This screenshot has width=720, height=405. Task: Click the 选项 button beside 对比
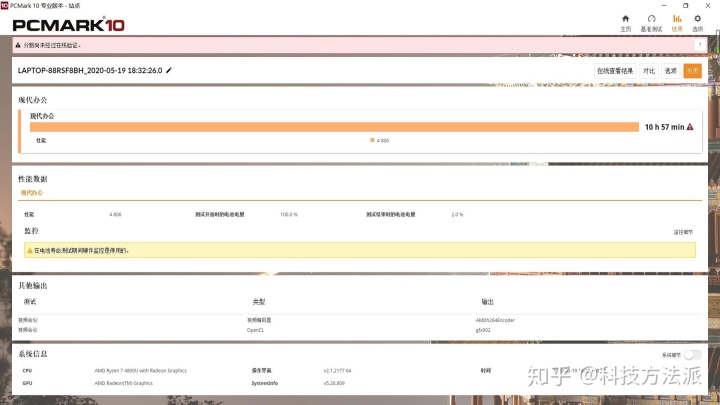point(671,71)
